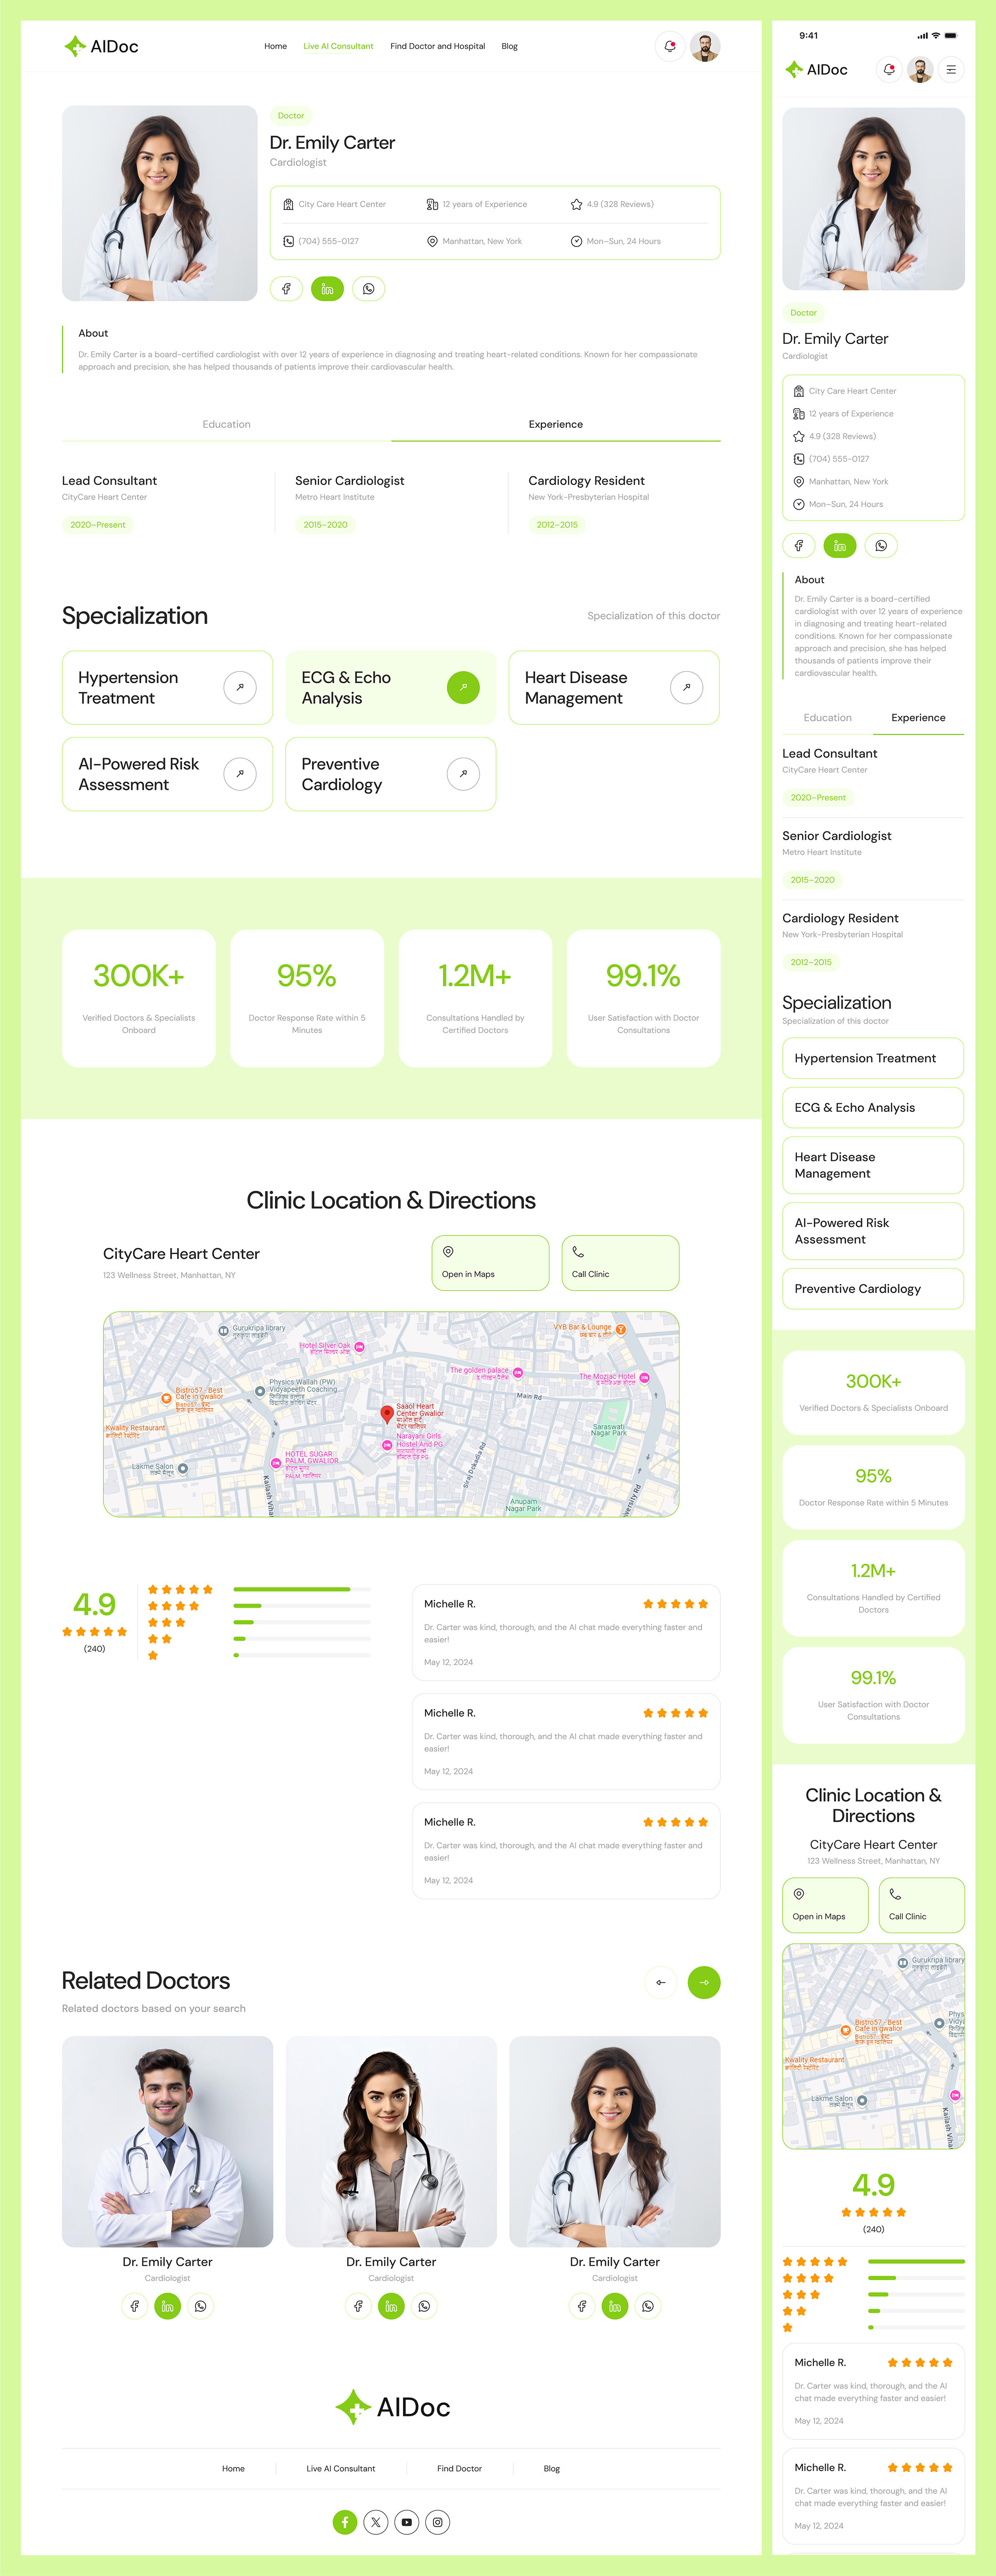Click Dr. Emily Carter's Facebook icon on desktop
The width and height of the screenshot is (996, 2576).
point(286,289)
